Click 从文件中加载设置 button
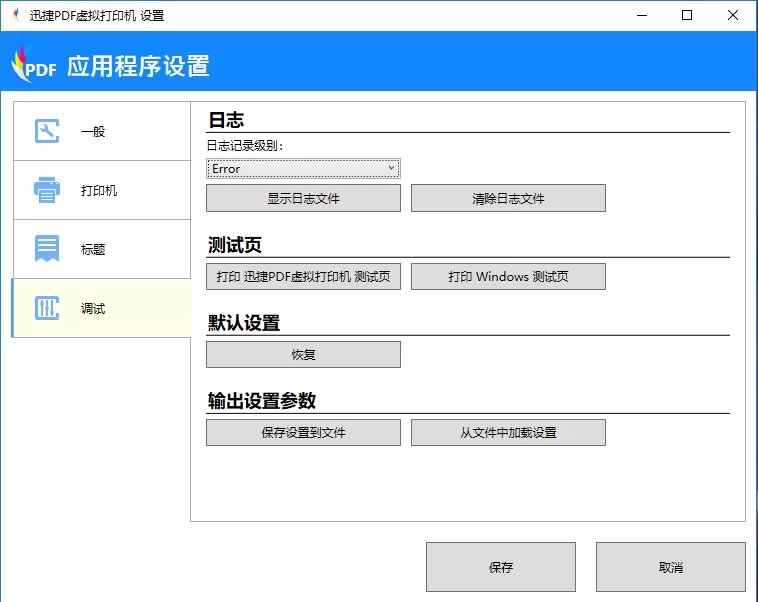758x602 pixels. (508, 432)
